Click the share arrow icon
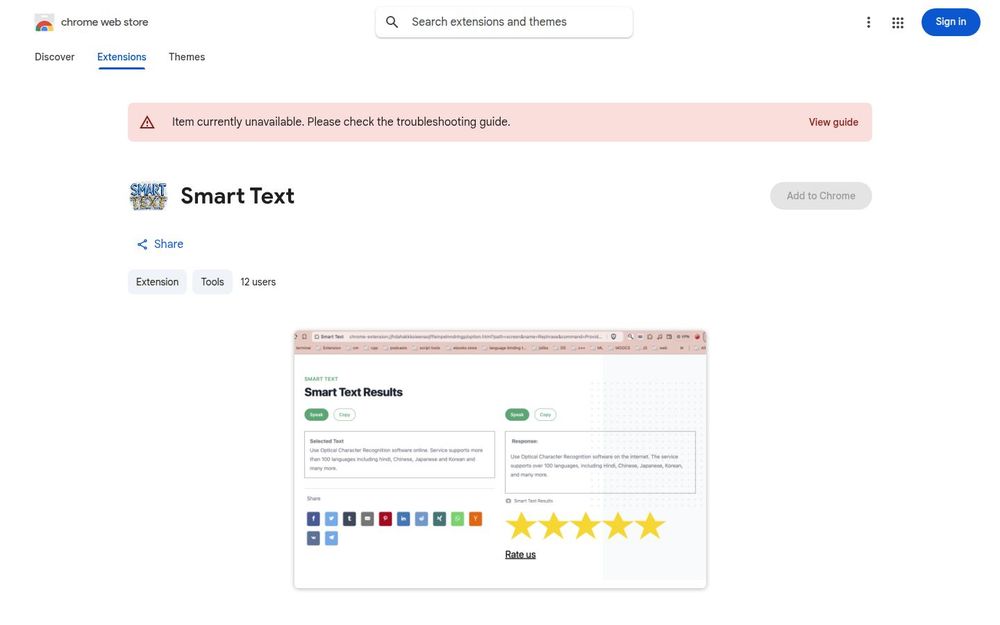Screen dimensions: 1000x625 142,244
